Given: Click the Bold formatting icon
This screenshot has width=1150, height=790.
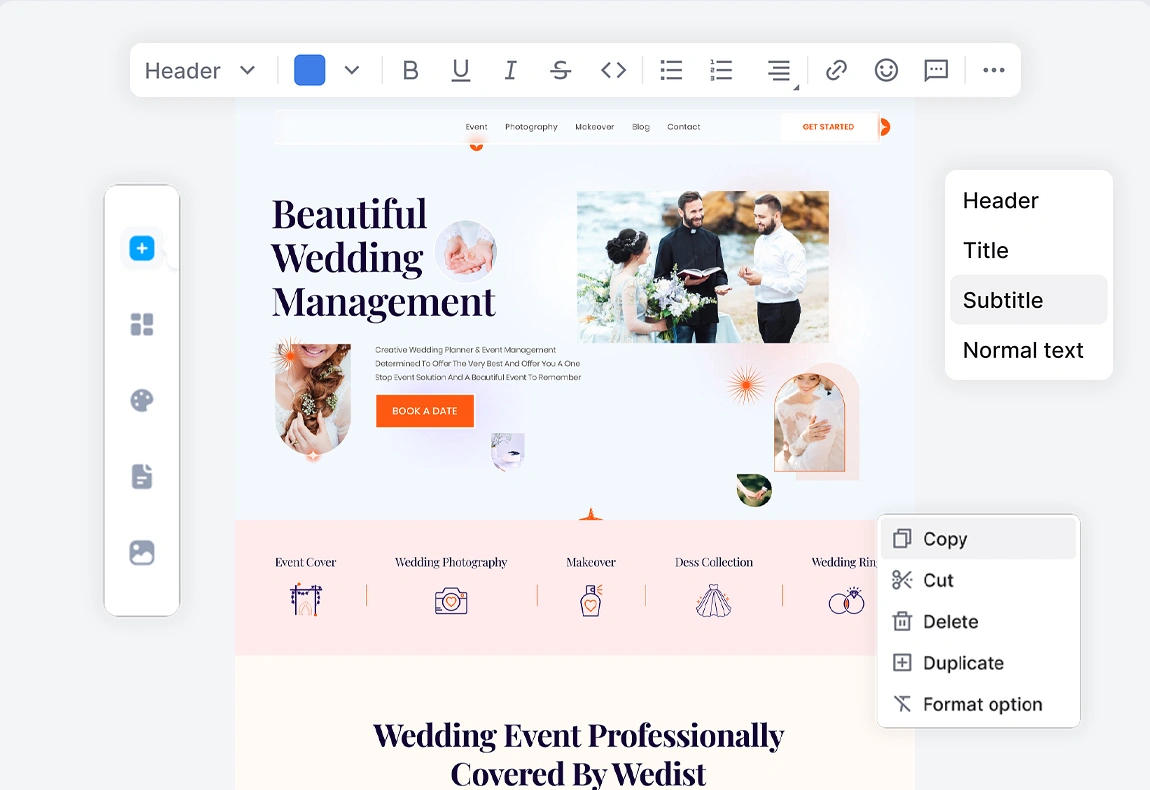Looking at the screenshot, I should [410, 70].
